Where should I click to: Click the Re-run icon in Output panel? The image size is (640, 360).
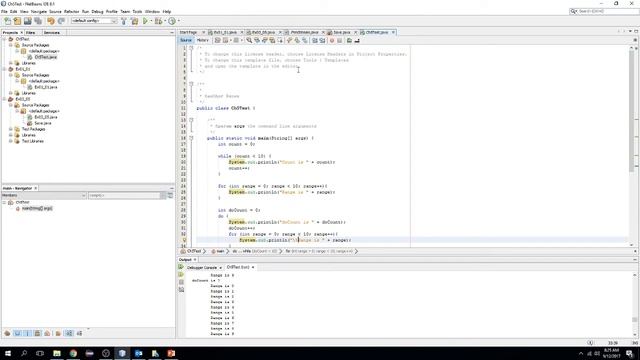(x=181, y=267)
